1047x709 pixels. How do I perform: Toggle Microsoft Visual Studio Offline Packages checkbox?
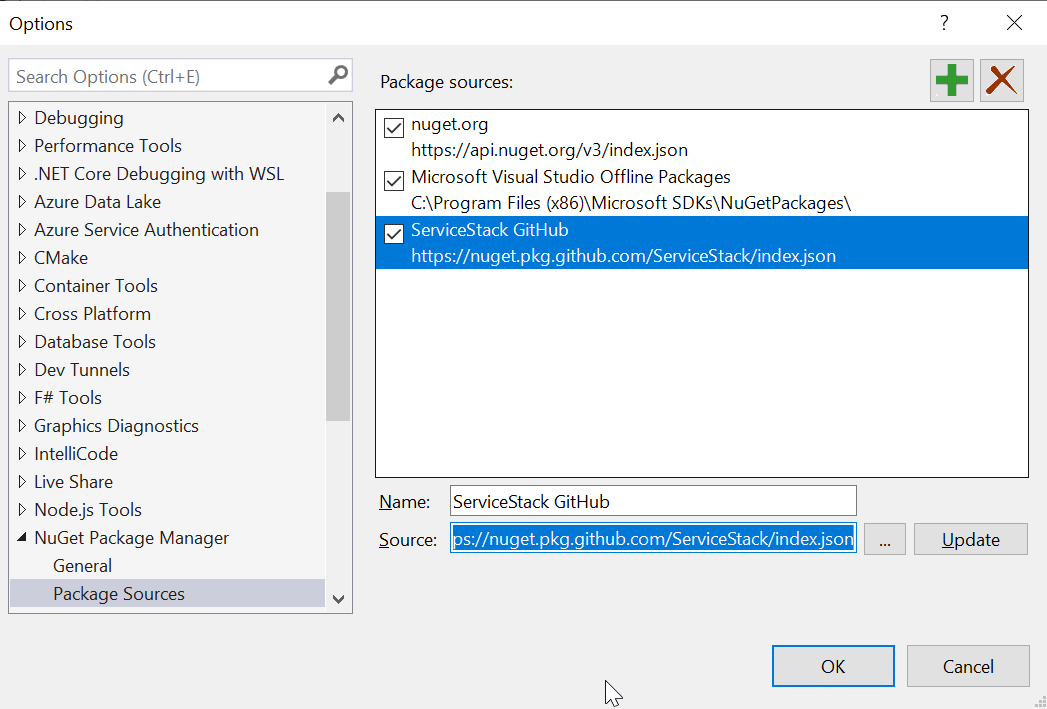coord(394,180)
